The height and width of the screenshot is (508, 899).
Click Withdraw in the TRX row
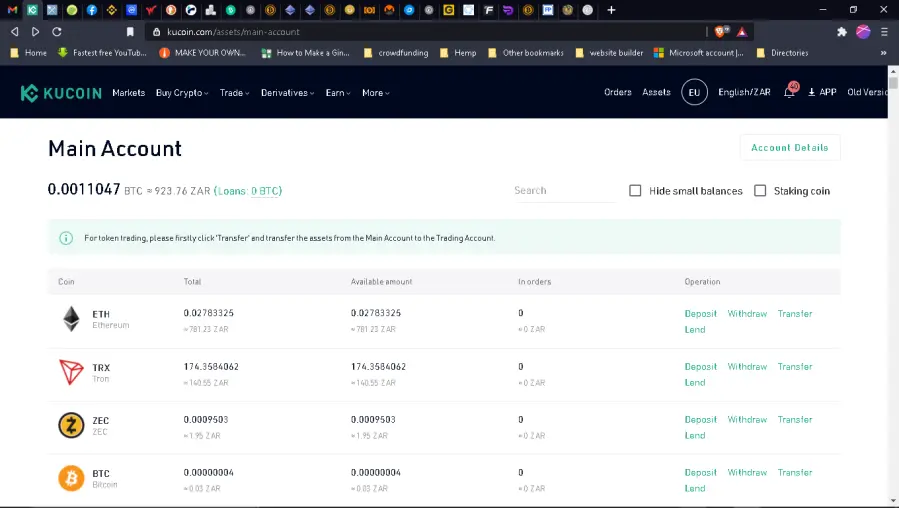747,366
